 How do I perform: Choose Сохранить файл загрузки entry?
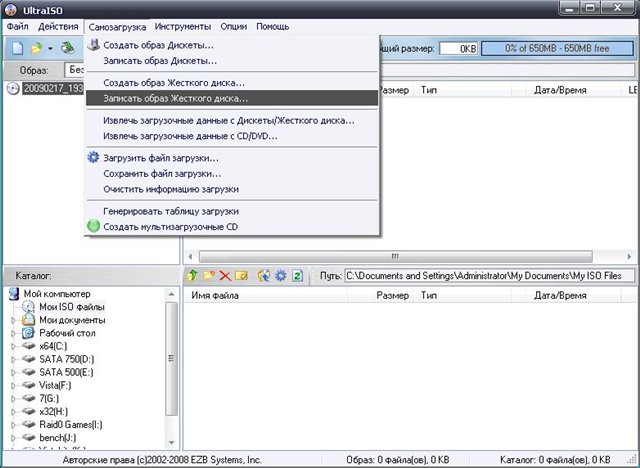[232, 173]
